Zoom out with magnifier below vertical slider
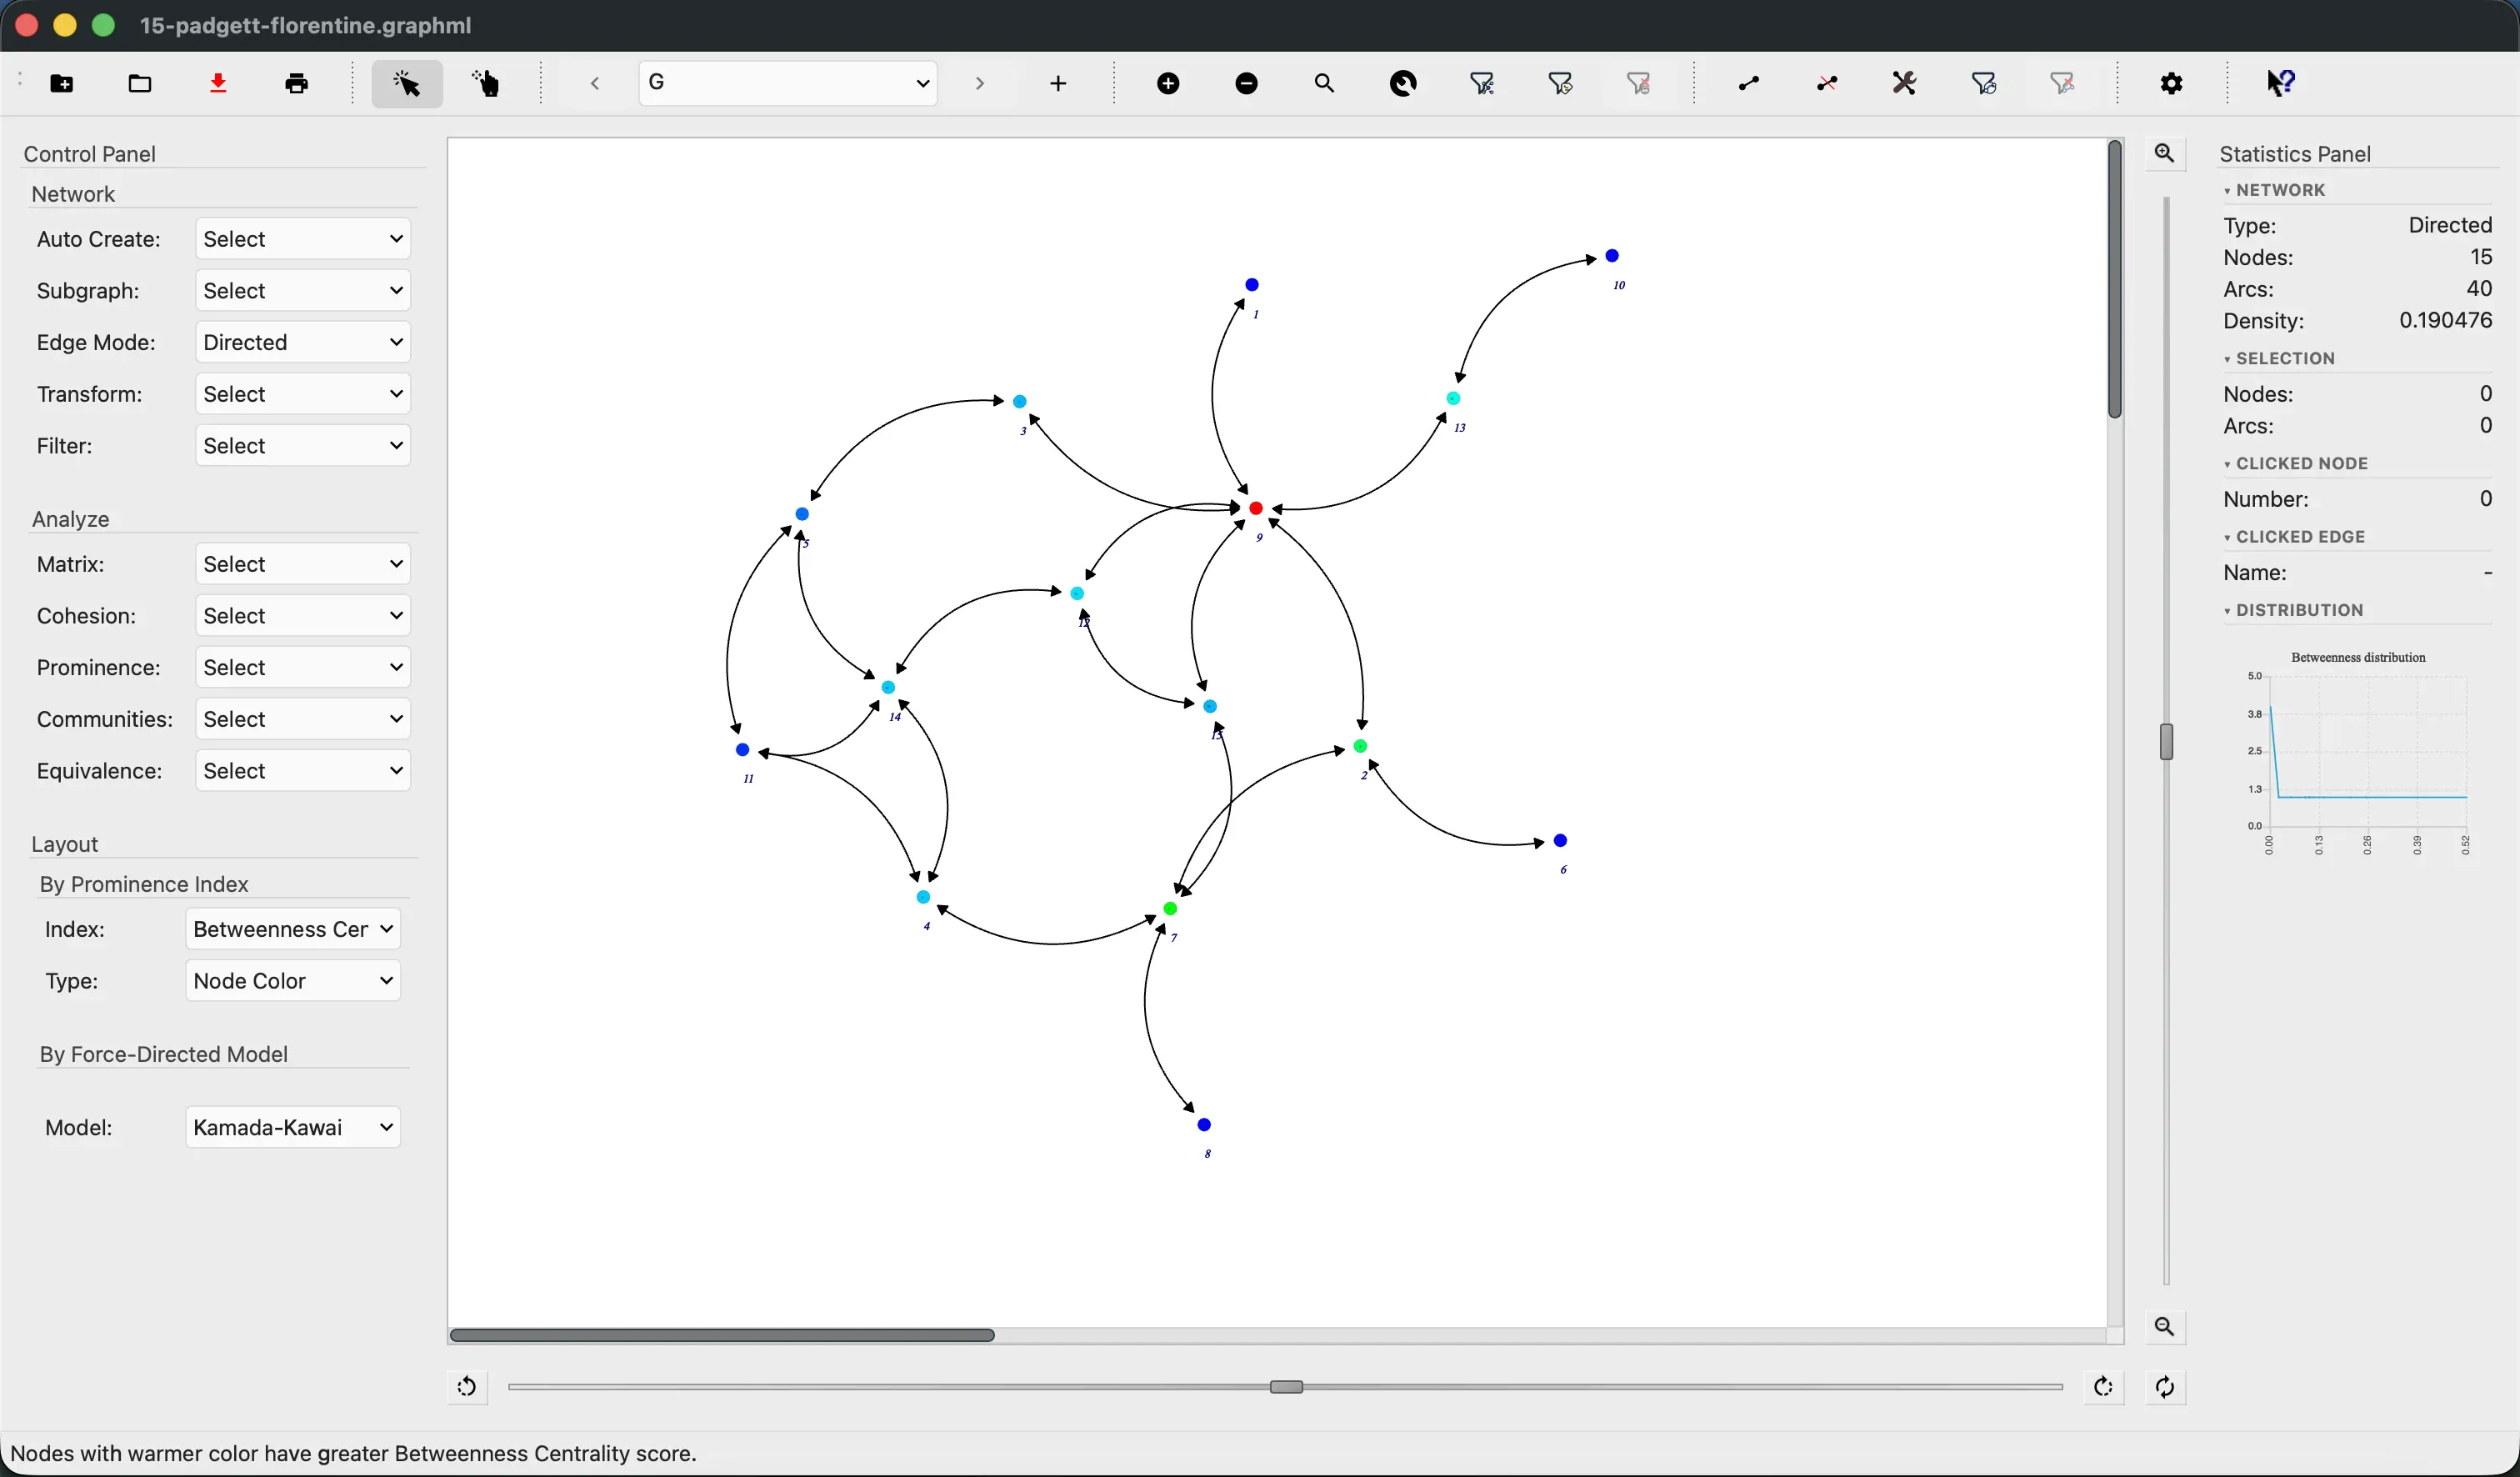Image resolution: width=2520 pixels, height=1477 pixels. 2165,1327
